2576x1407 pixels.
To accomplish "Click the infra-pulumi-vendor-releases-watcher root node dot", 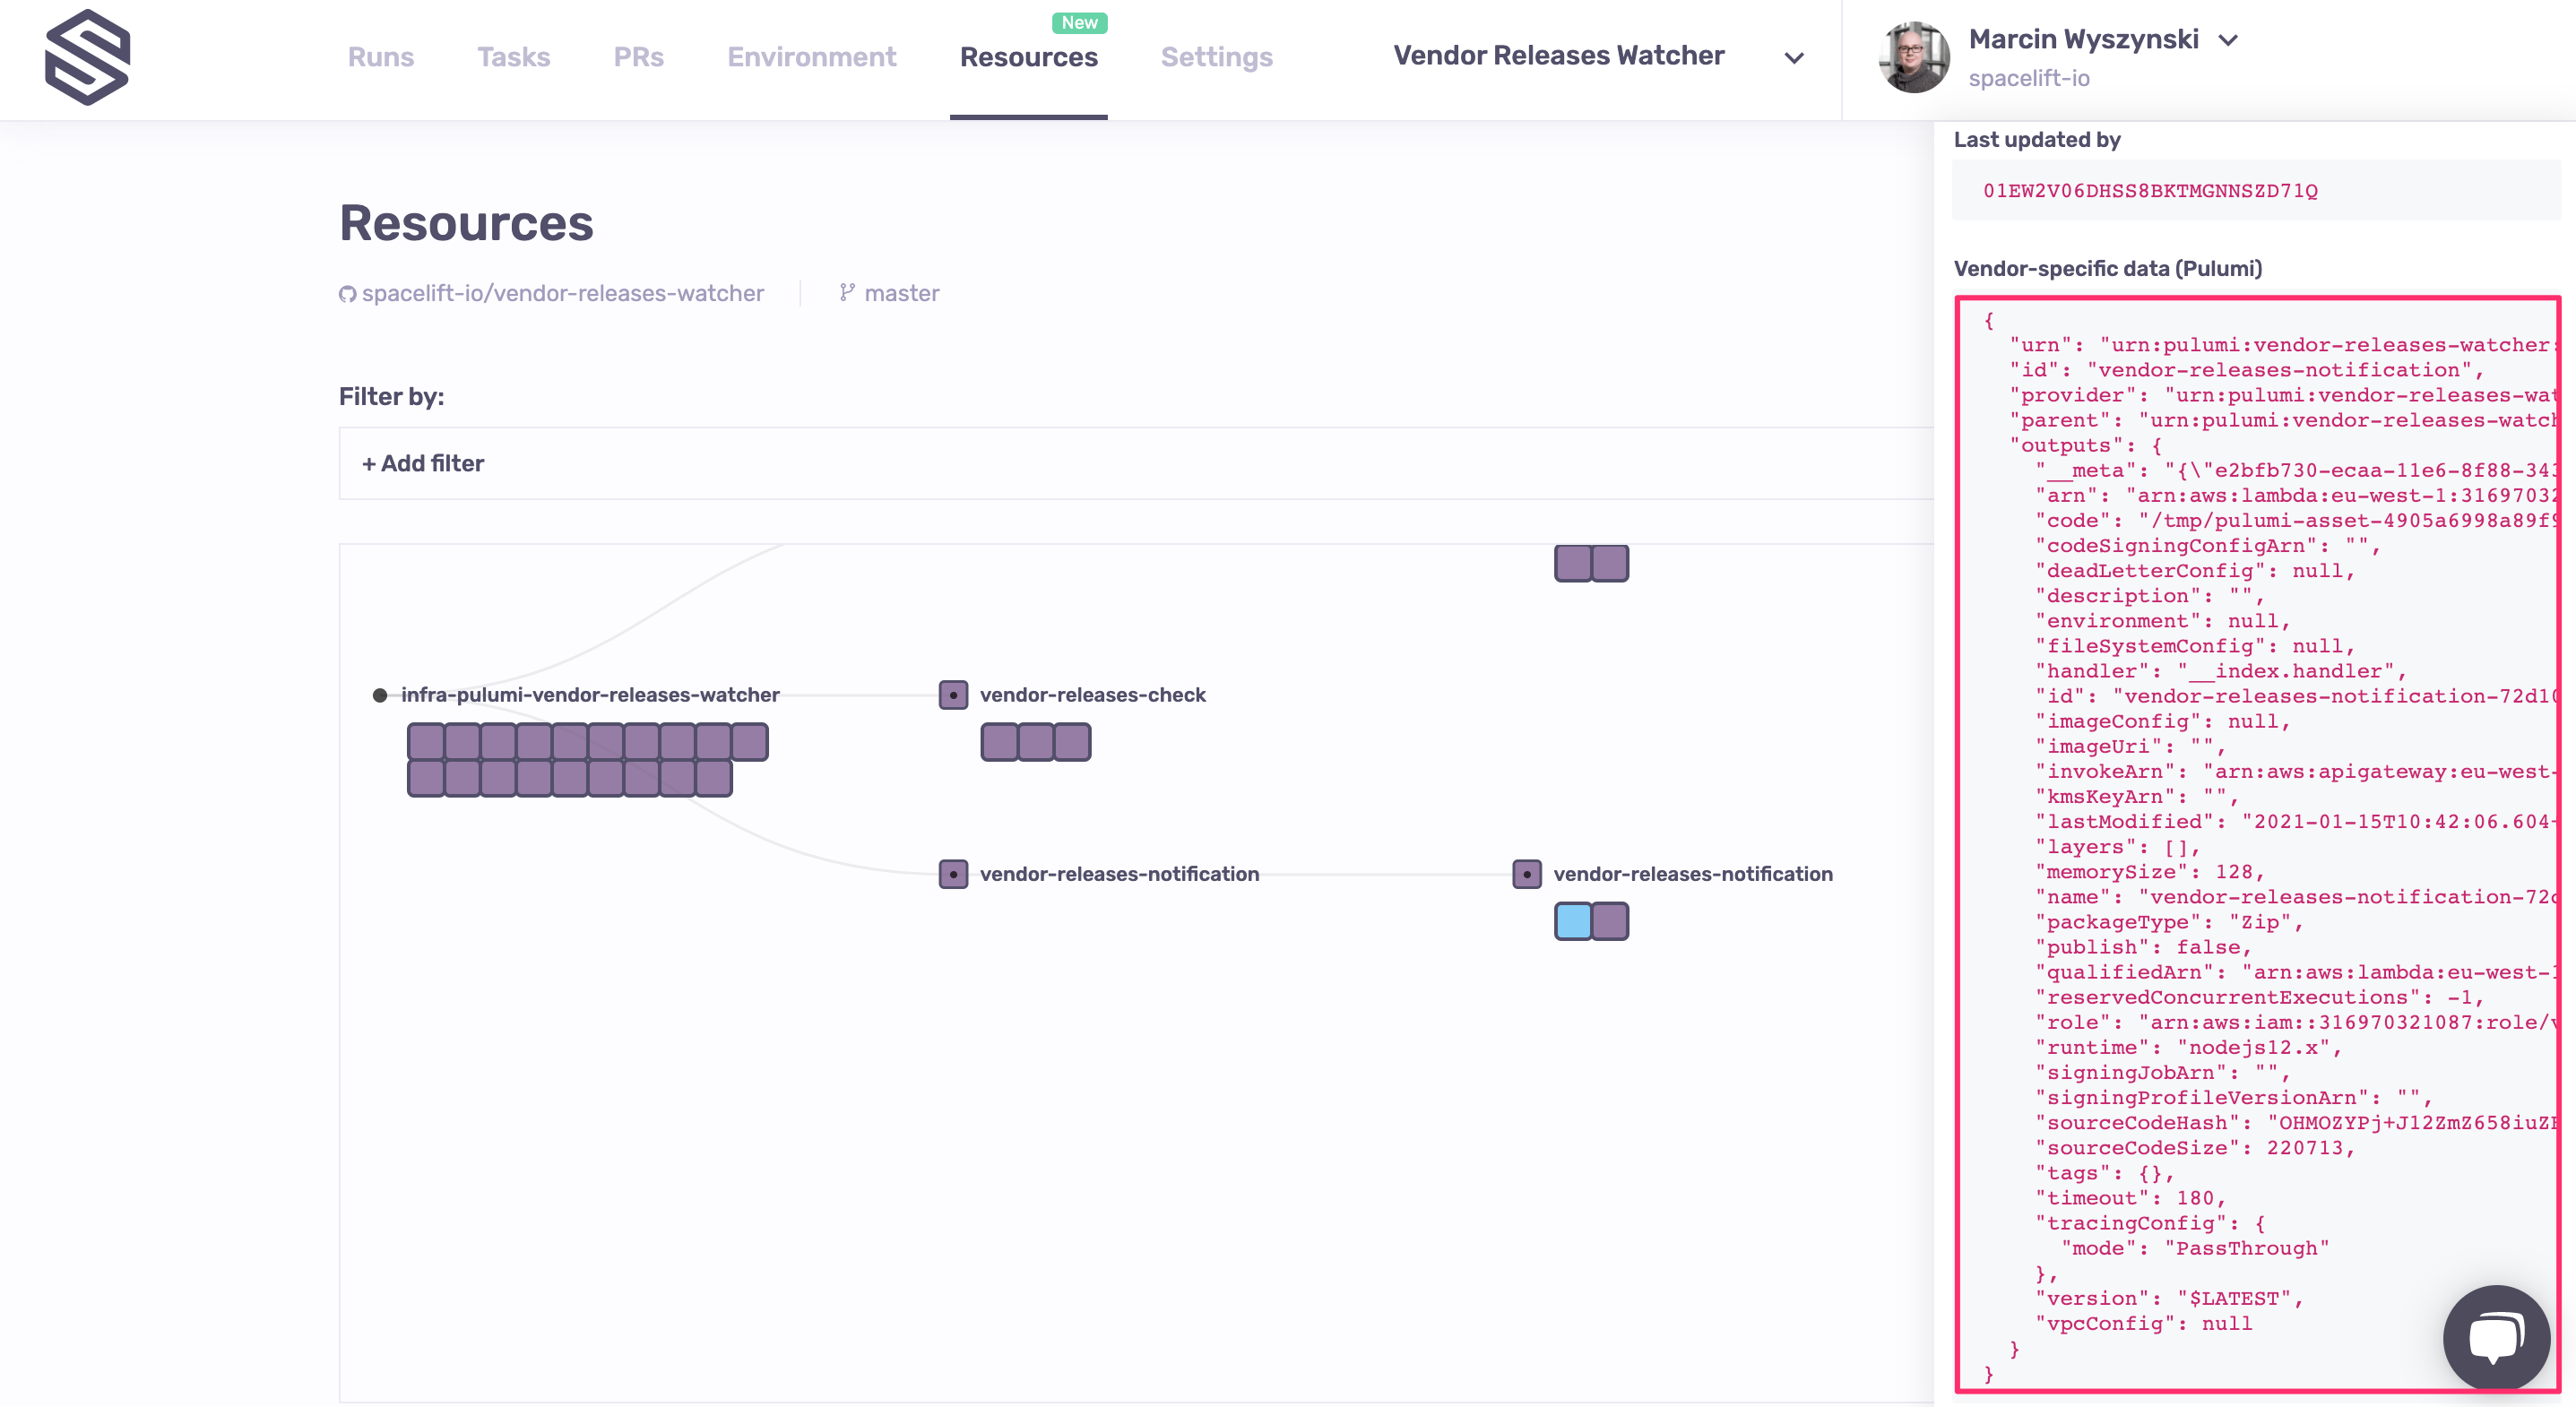I will tap(380, 695).
